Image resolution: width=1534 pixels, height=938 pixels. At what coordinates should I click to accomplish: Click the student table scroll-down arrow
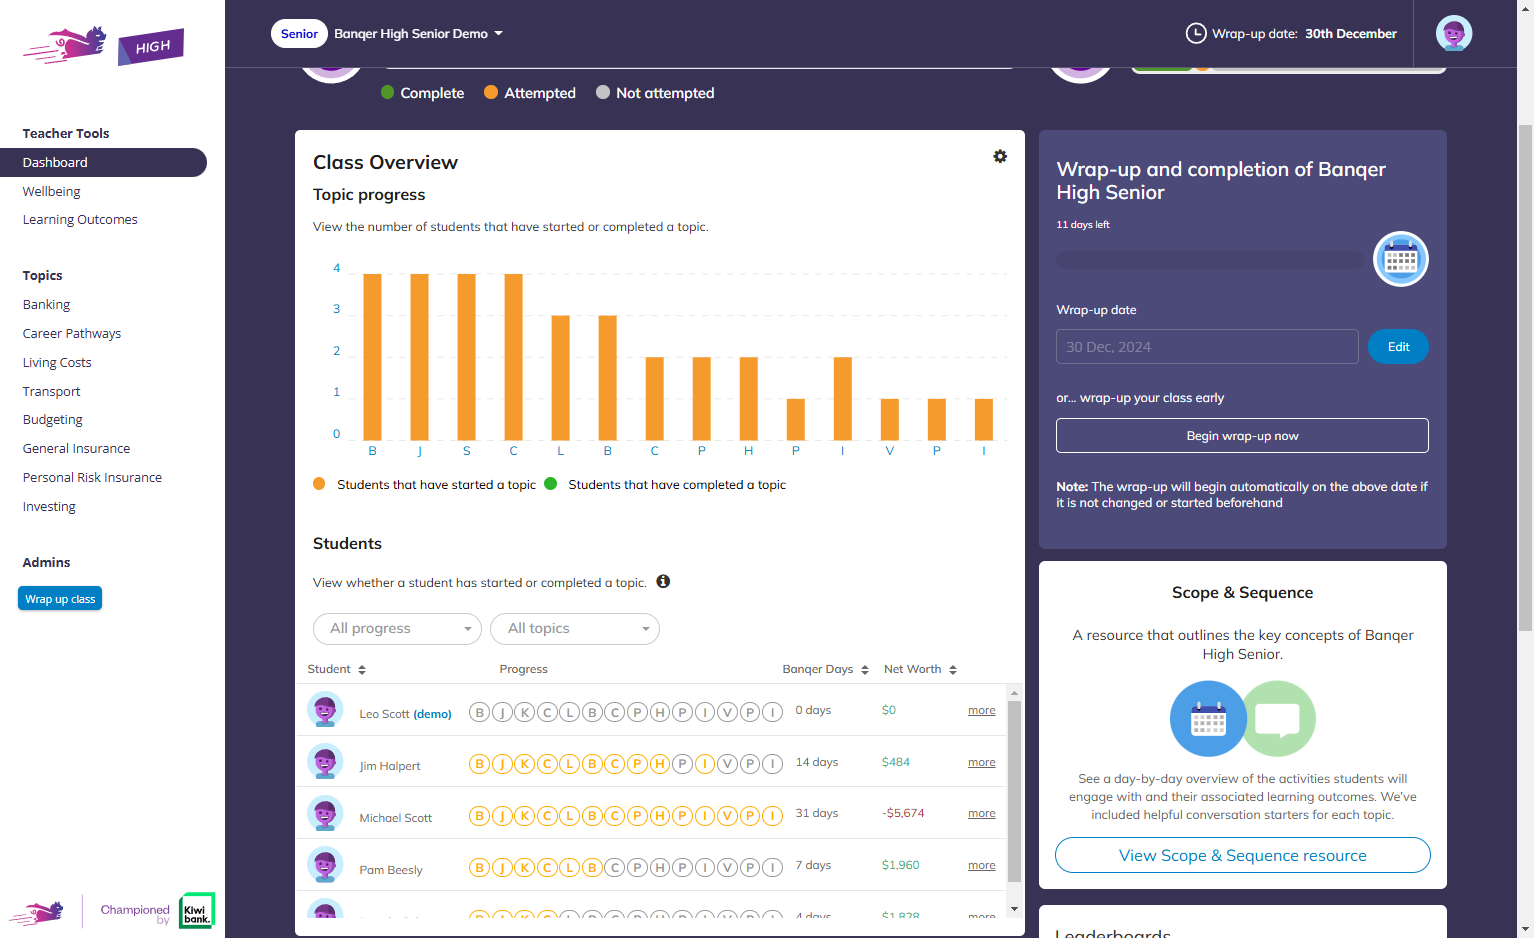[x=1014, y=909]
